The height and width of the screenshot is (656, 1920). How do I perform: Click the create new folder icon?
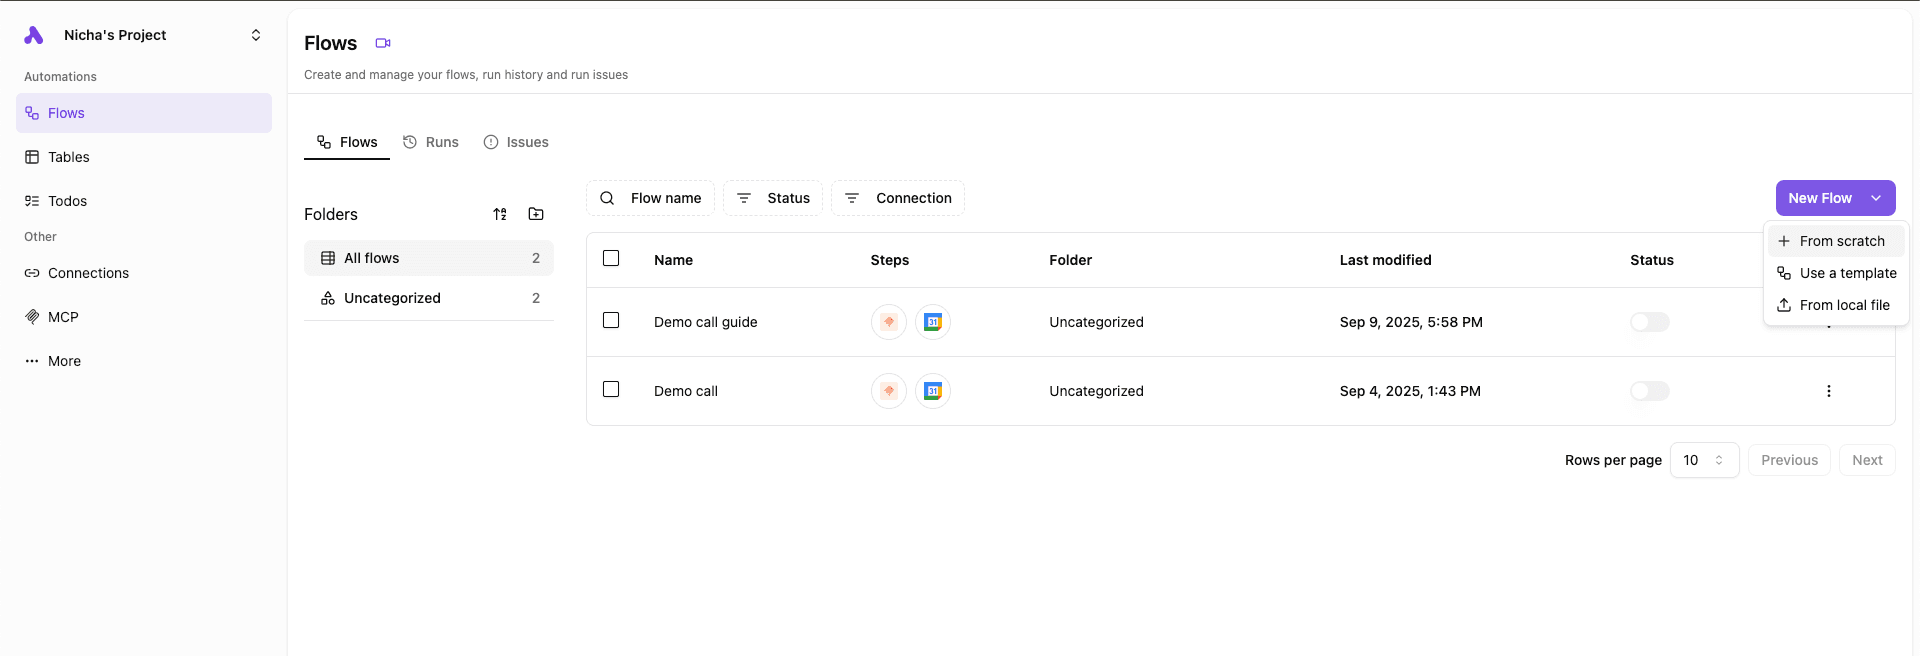pos(536,214)
